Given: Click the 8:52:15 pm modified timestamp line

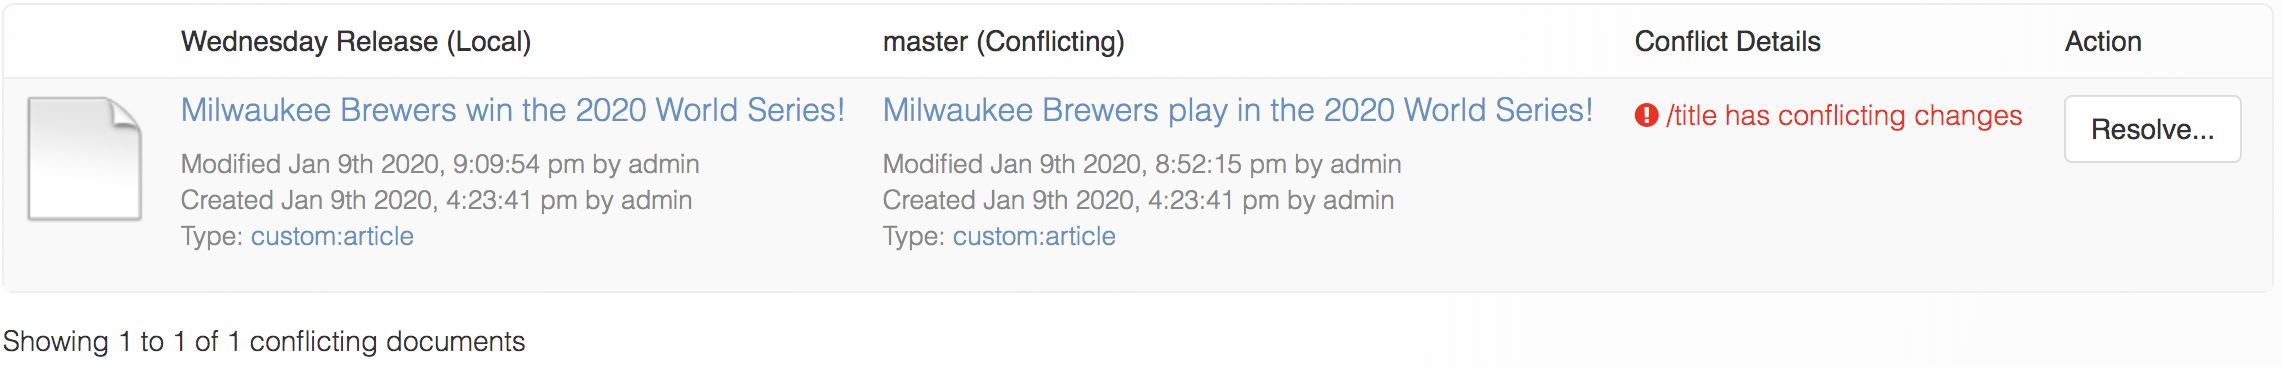Looking at the screenshot, I should point(1142,164).
